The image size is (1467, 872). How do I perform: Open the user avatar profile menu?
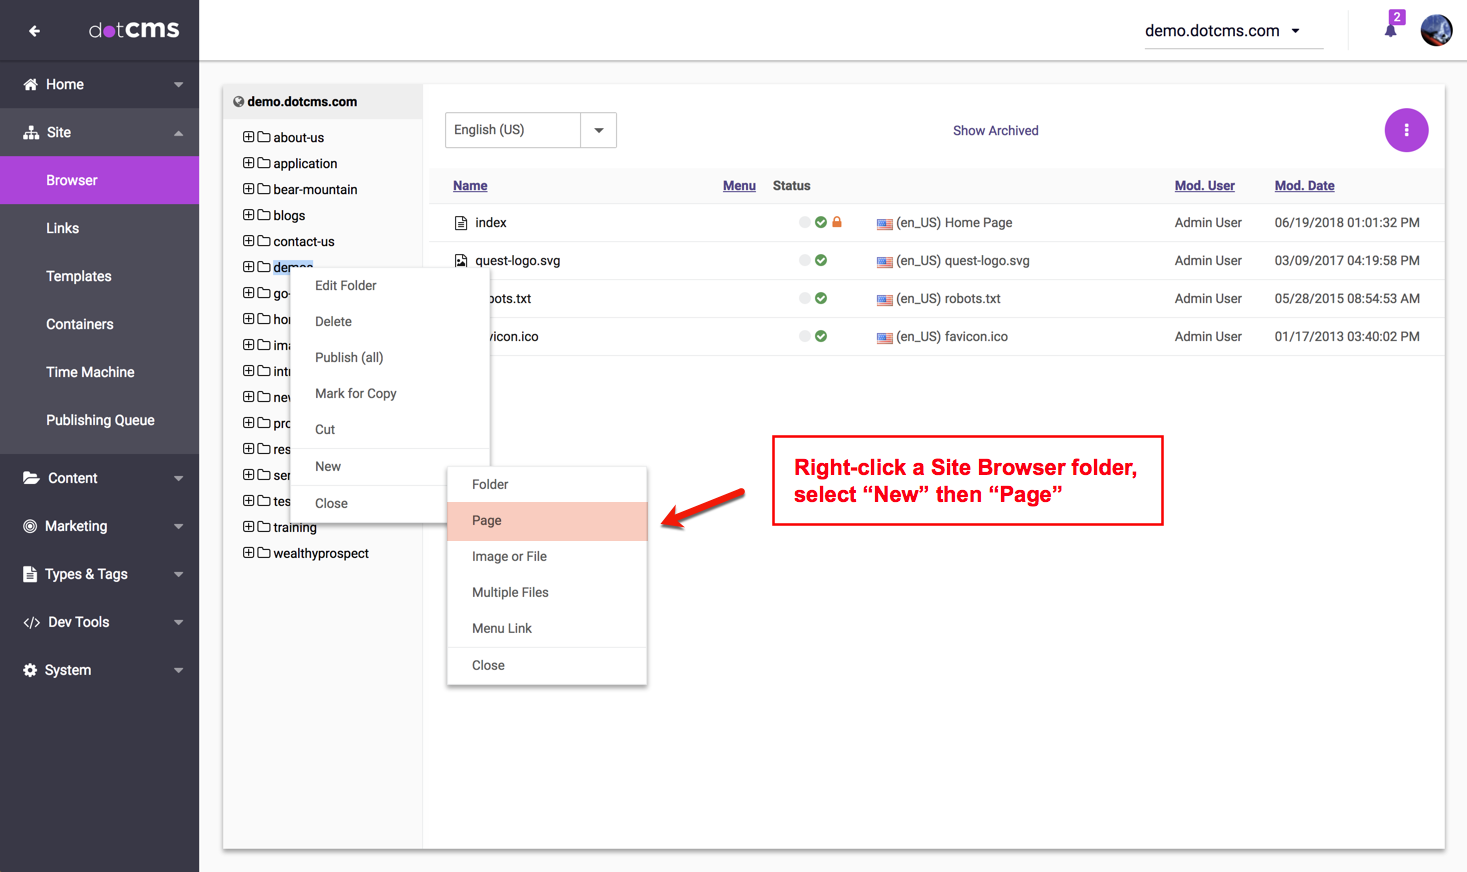point(1436,30)
